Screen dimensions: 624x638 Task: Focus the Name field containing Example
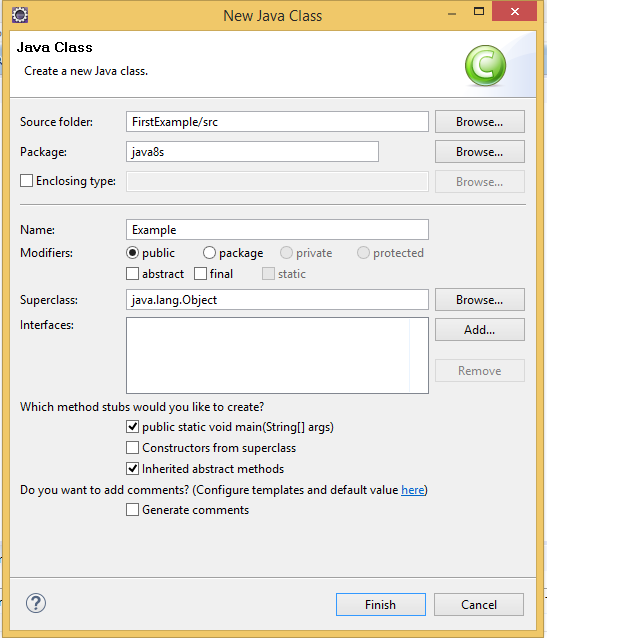(x=277, y=230)
